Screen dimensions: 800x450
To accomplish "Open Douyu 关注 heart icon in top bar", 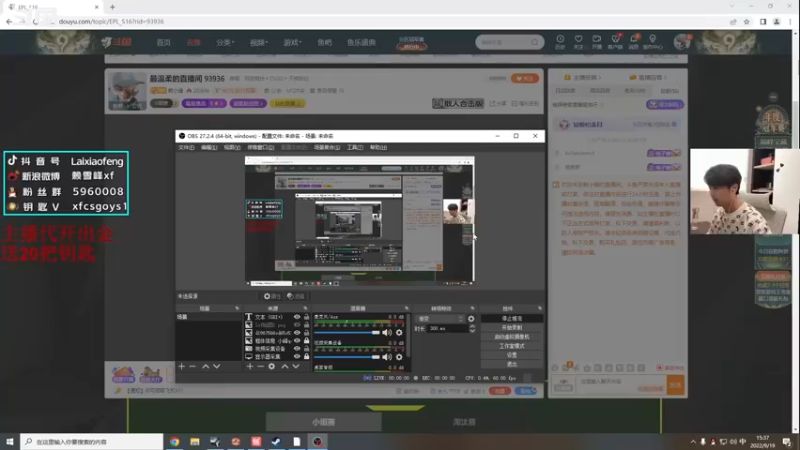I will pos(578,42).
